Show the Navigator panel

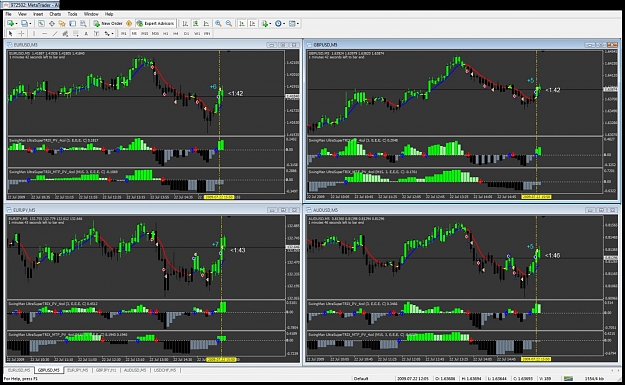pos(62,24)
